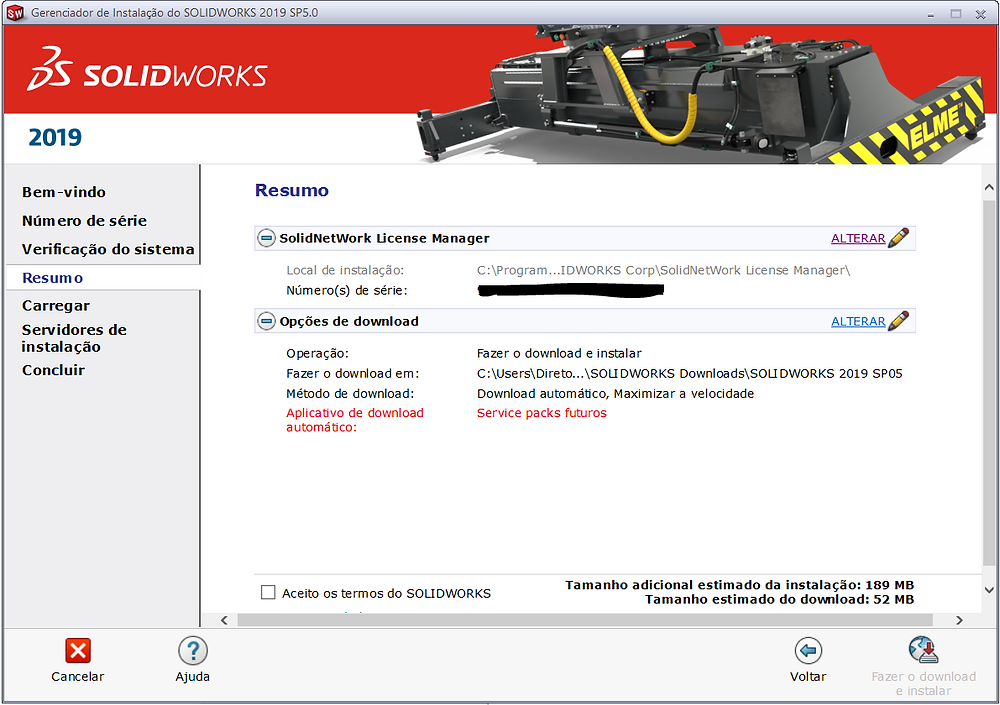This screenshot has width=1000, height=705.
Task: Go to the Número de série step
Action: 84,221
